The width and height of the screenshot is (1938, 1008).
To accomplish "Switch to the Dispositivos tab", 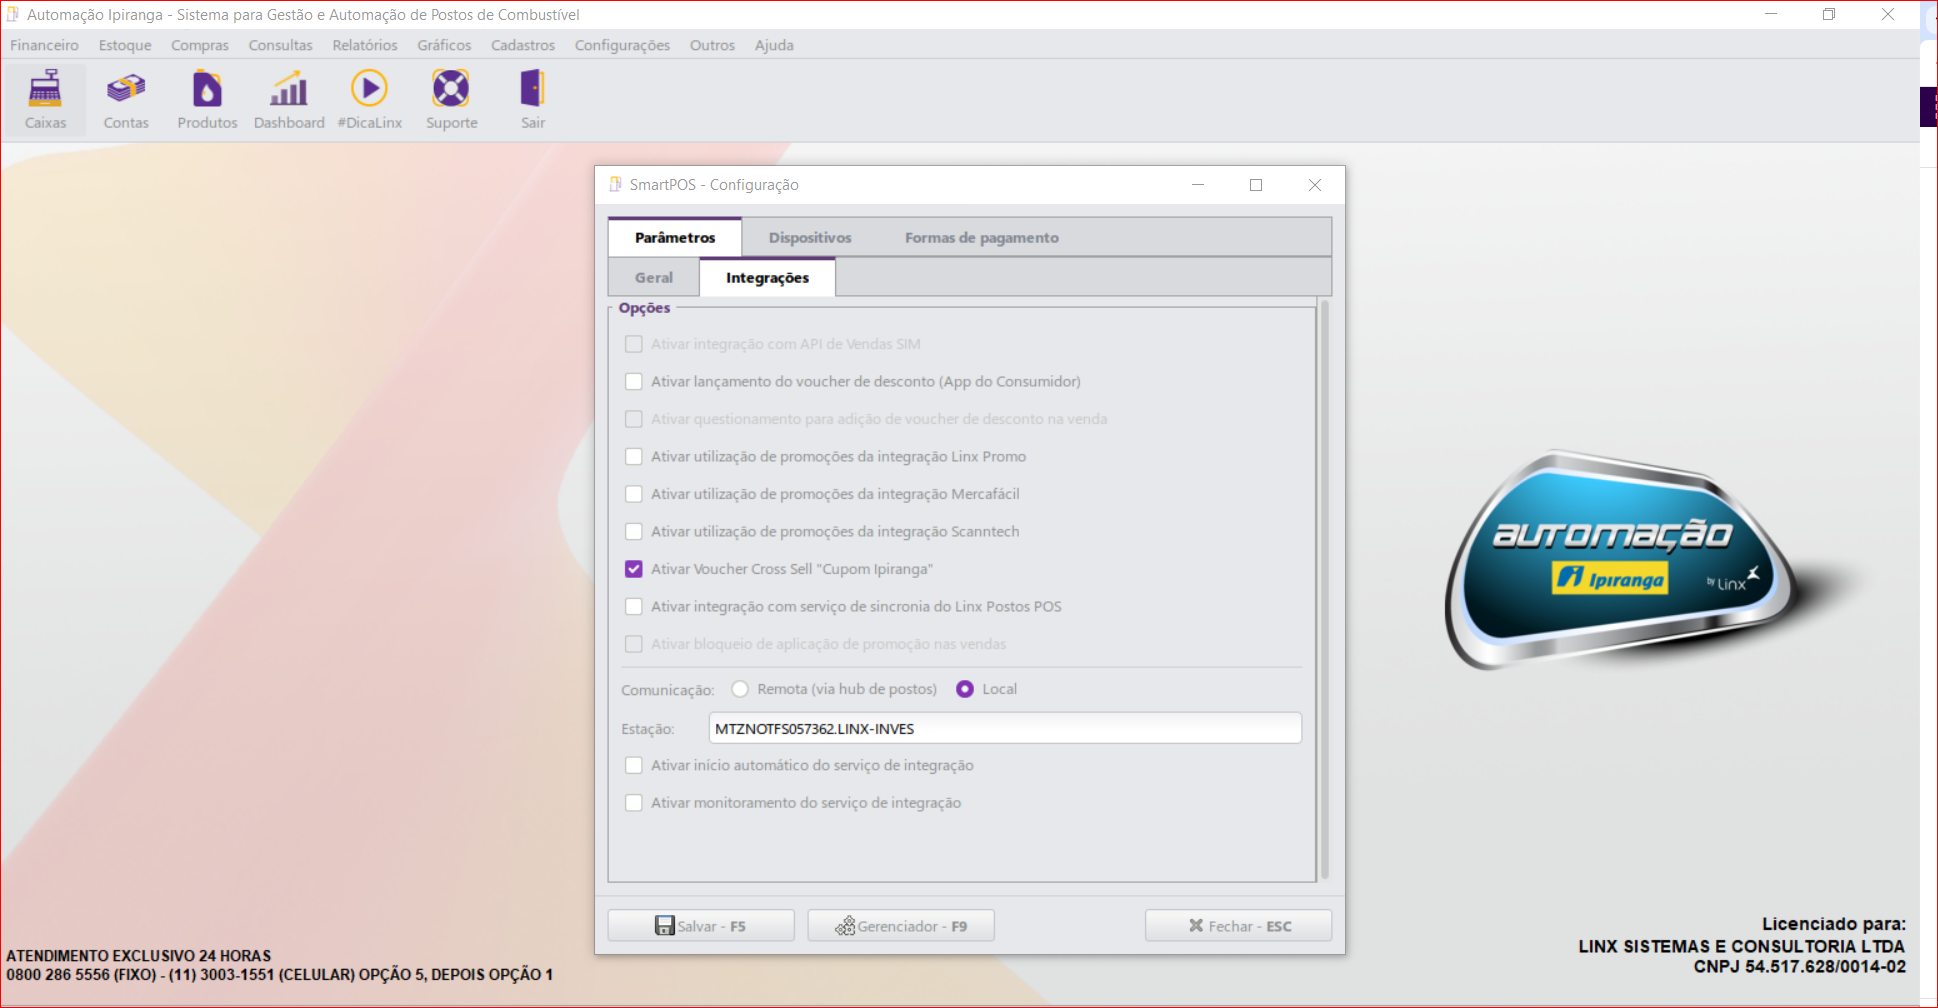I will click(x=810, y=237).
